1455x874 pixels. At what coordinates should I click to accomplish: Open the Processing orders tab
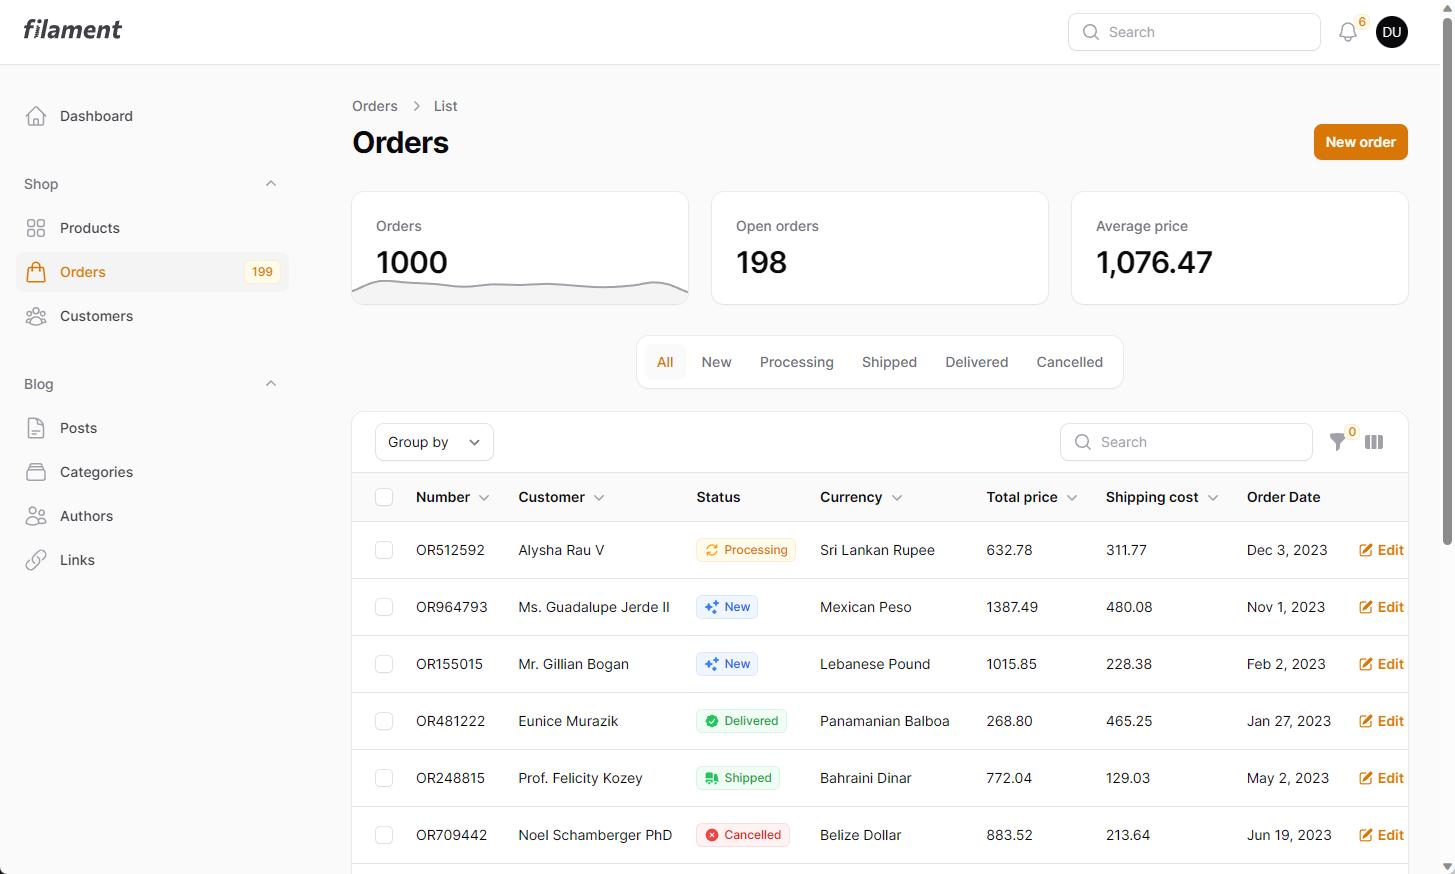click(796, 361)
